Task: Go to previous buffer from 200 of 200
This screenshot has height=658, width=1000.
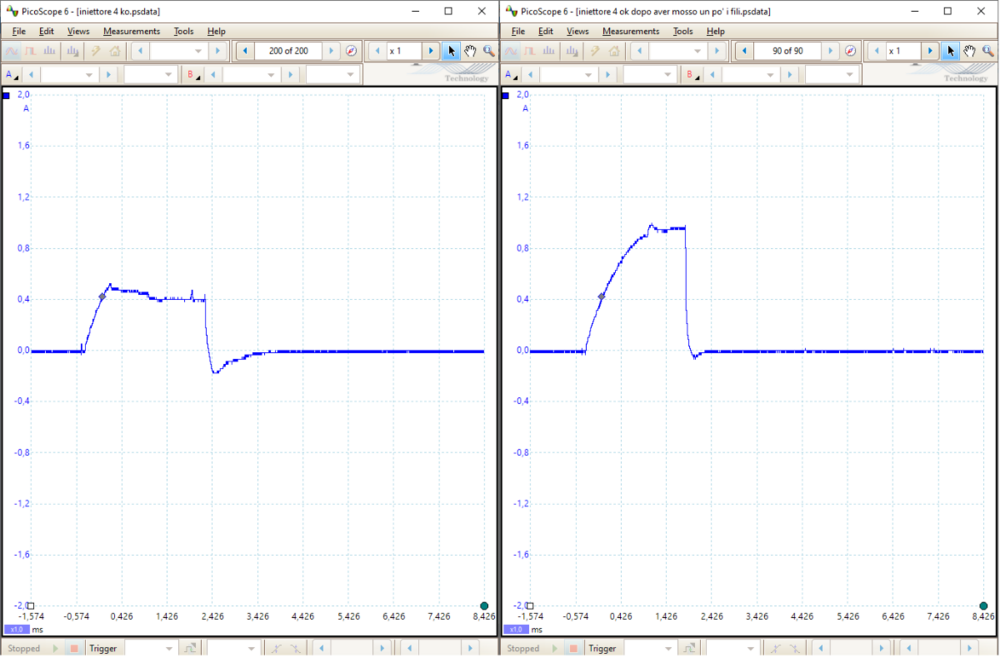Action: pyautogui.click(x=245, y=51)
